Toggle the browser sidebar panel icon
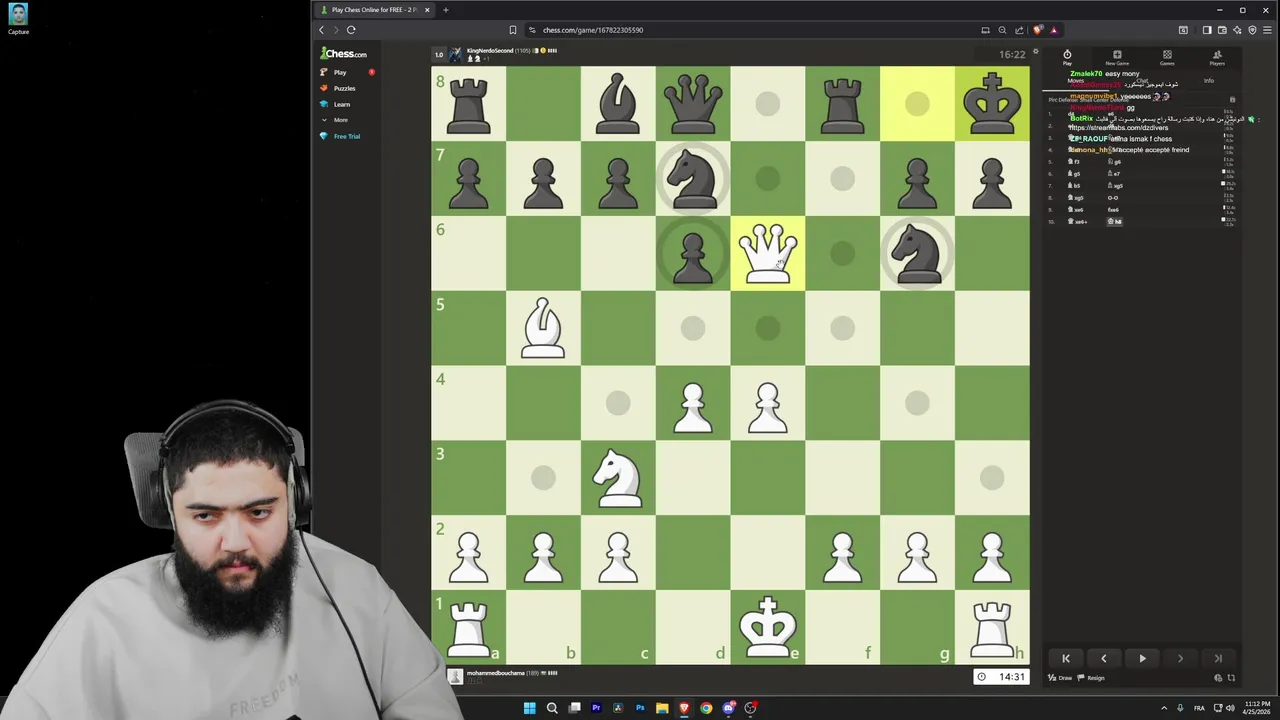 pyautogui.click(x=1207, y=30)
